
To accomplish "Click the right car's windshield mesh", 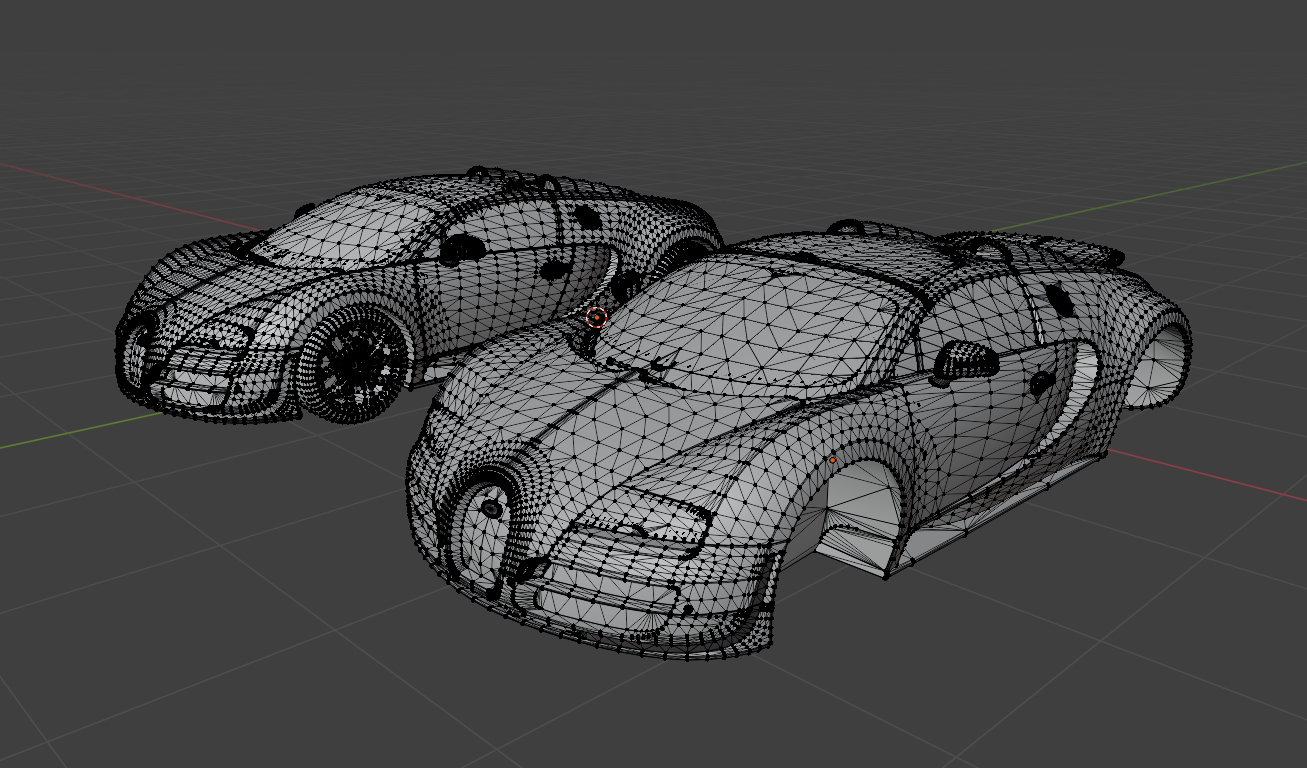I will click(748, 327).
